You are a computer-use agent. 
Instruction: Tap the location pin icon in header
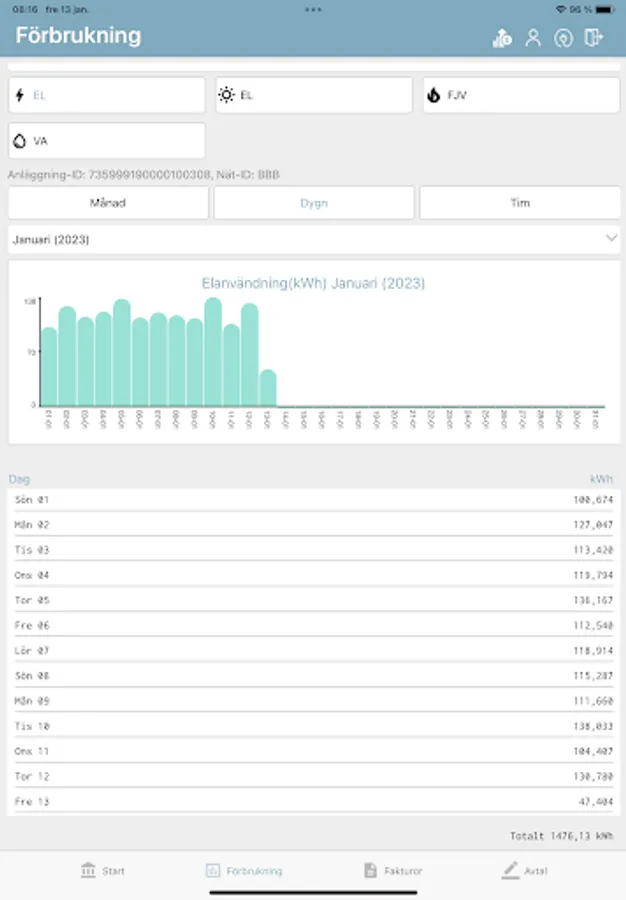point(563,38)
